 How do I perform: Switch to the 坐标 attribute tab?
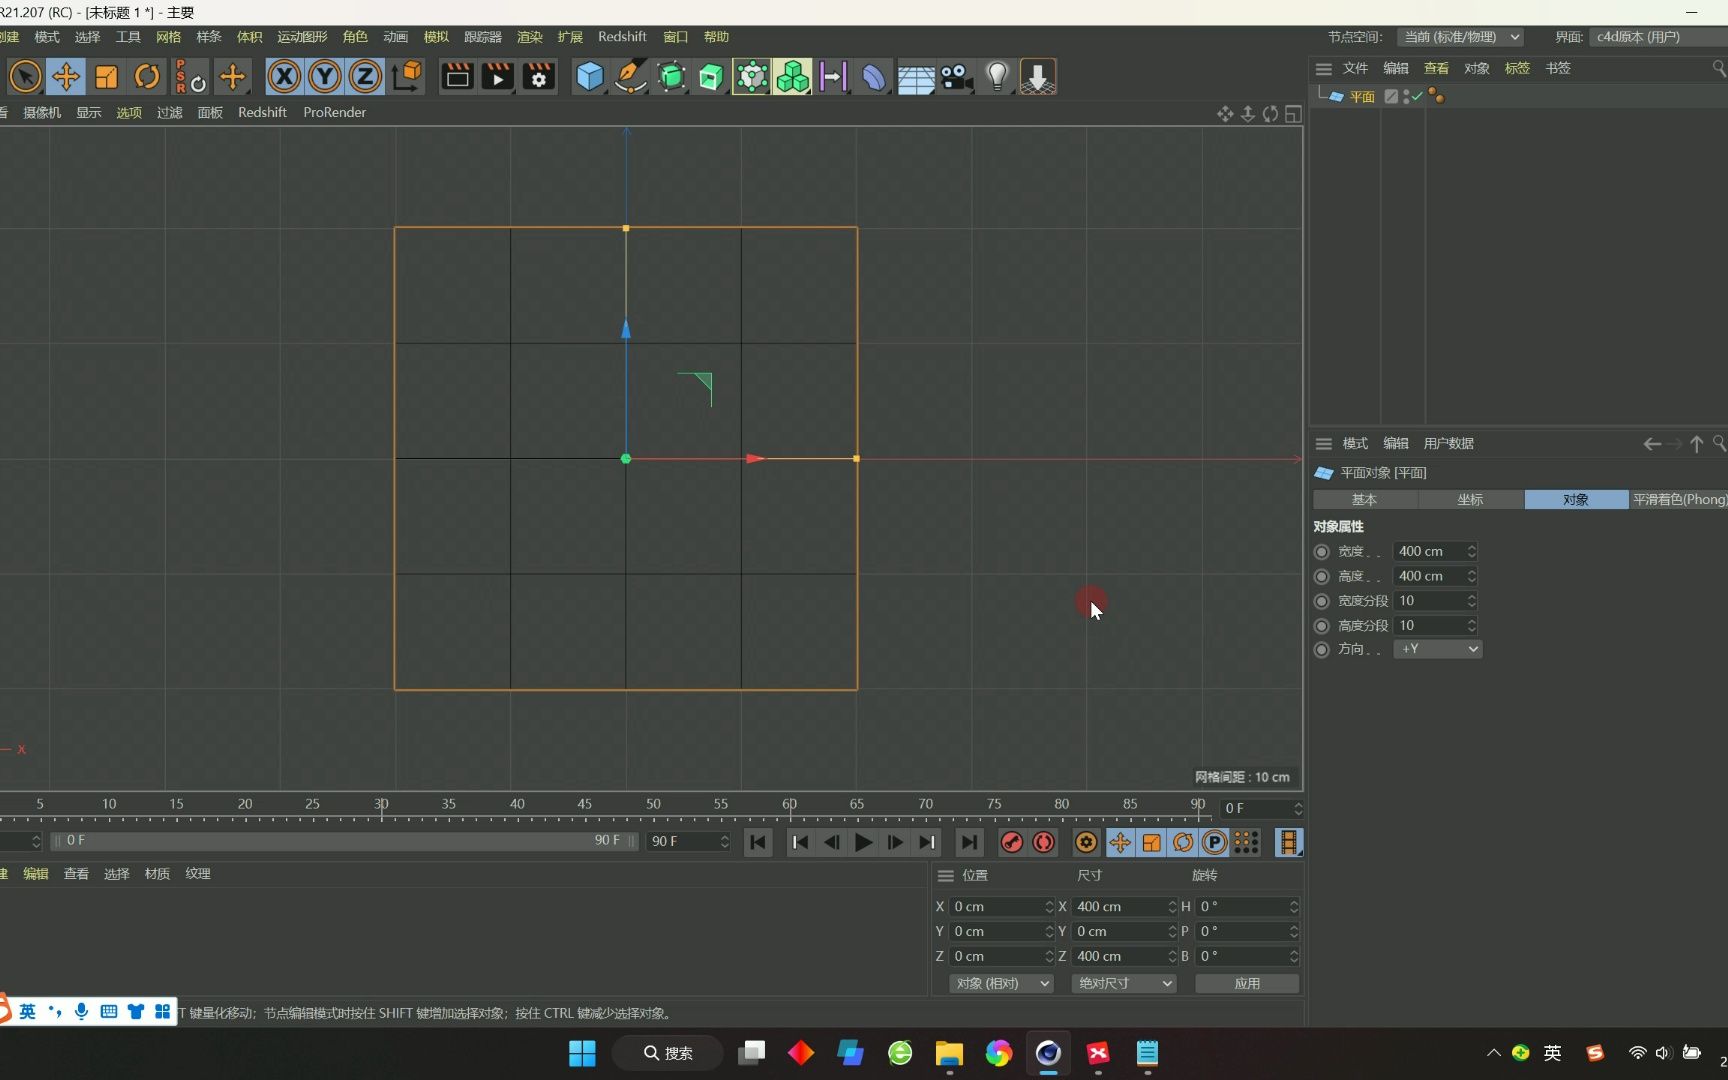[x=1469, y=499]
